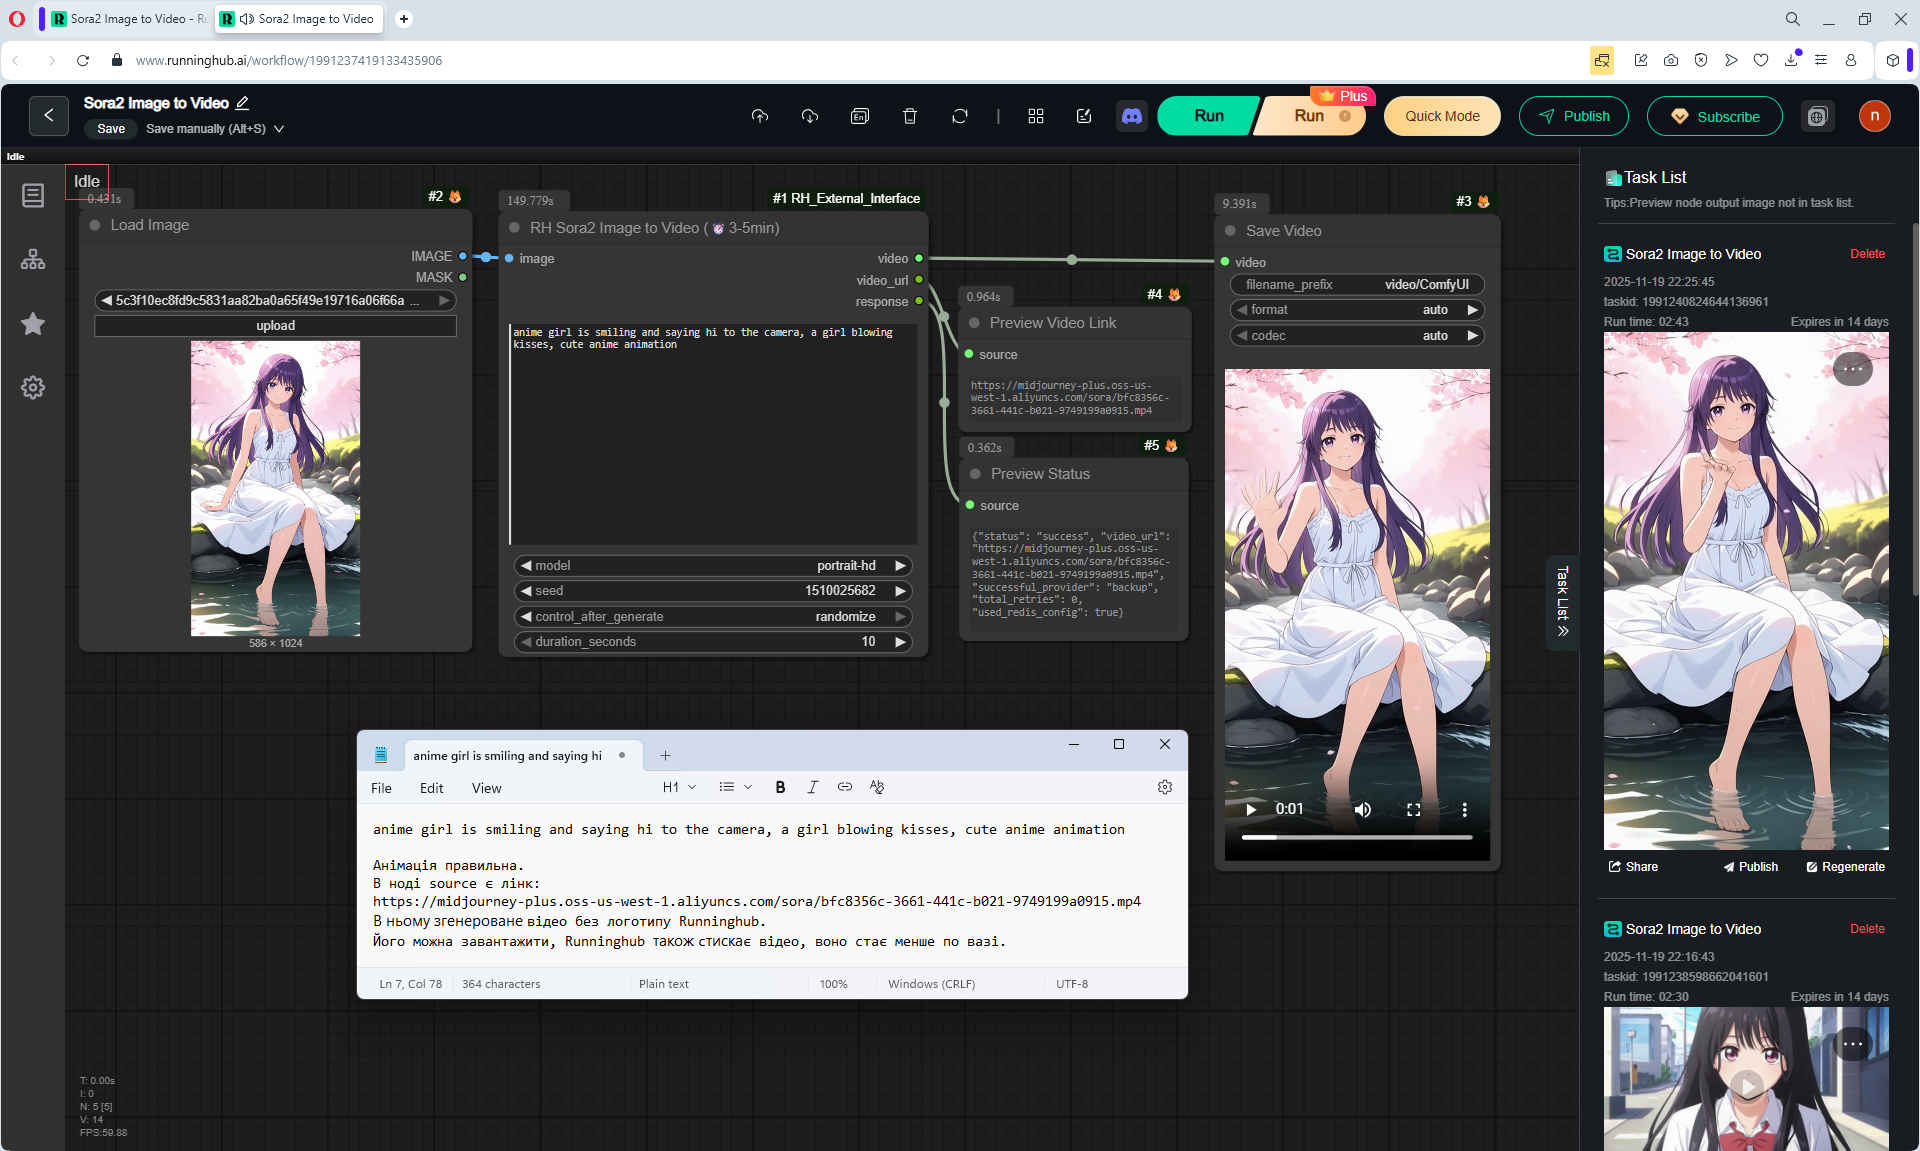Click the video progress bar
Image resolution: width=1920 pixels, height=1151 pixels.
pyautogui.click(x=1357, y=837)
